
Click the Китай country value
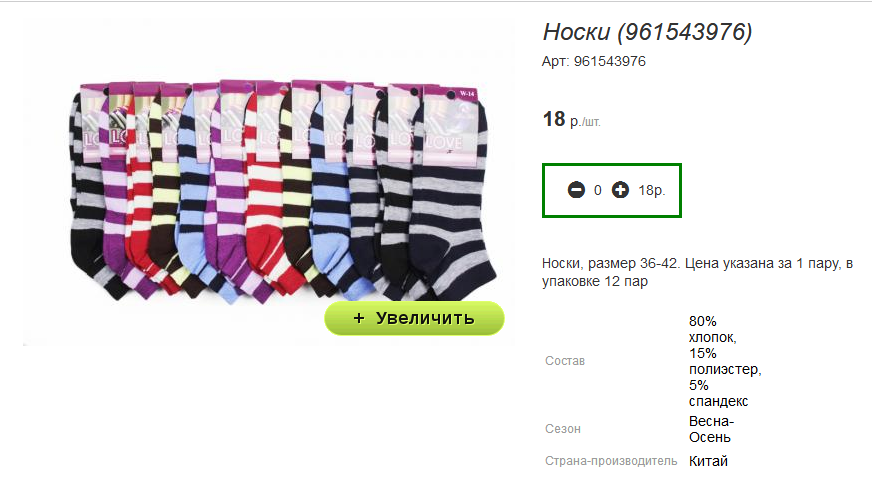[708, 461]
